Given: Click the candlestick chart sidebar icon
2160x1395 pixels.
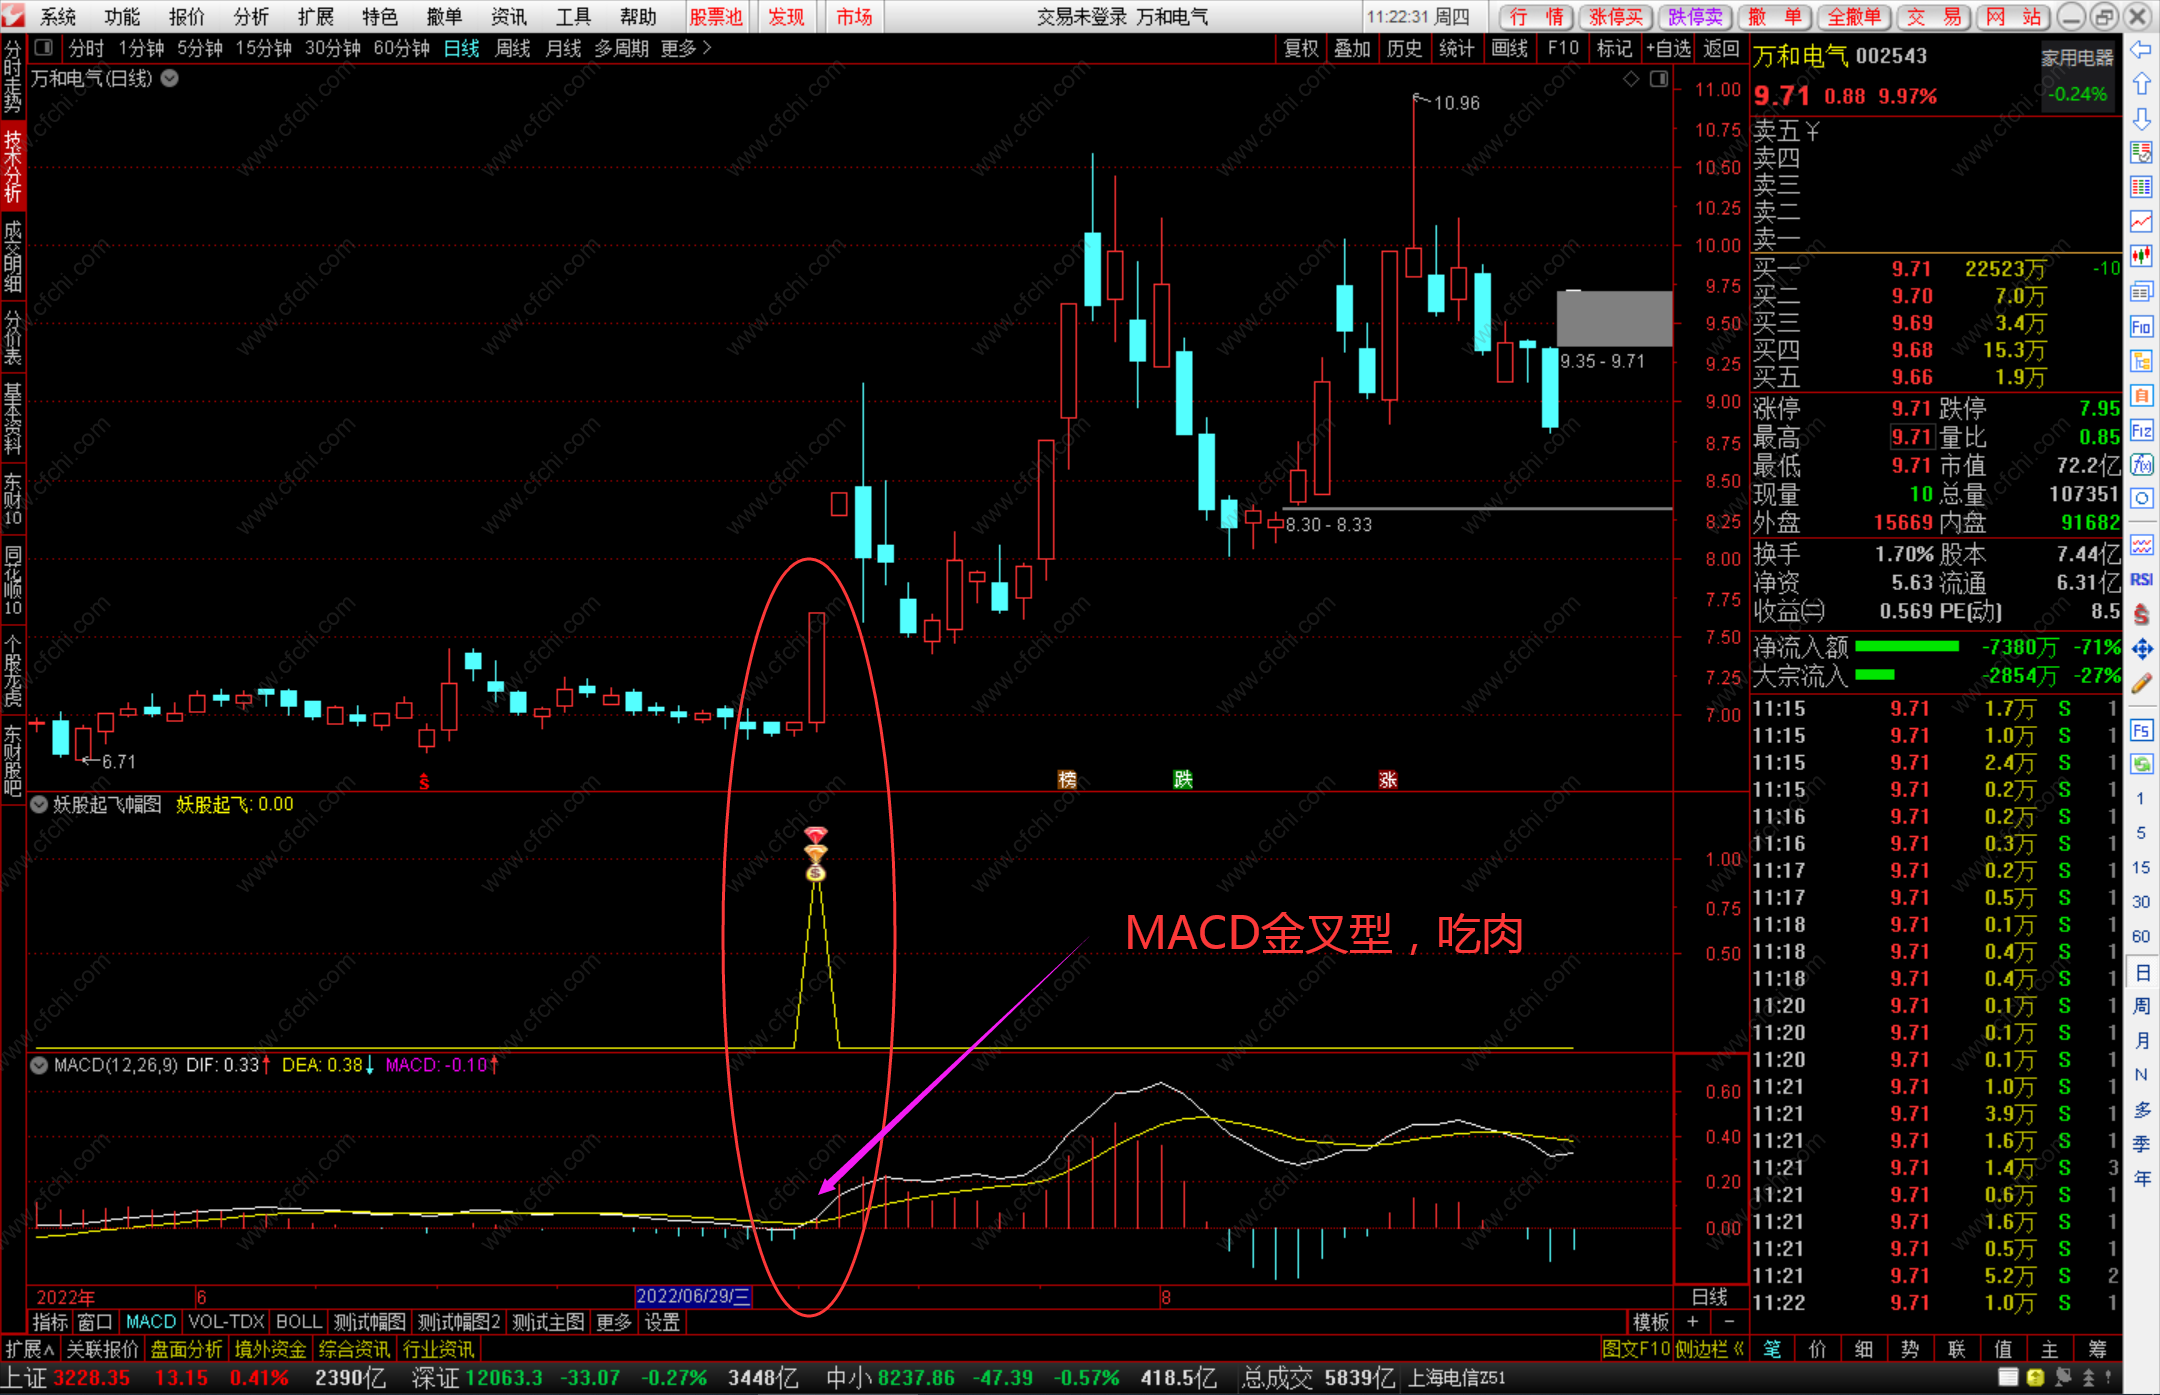Looking at the screenshot, I should [x=2141, y=256].
